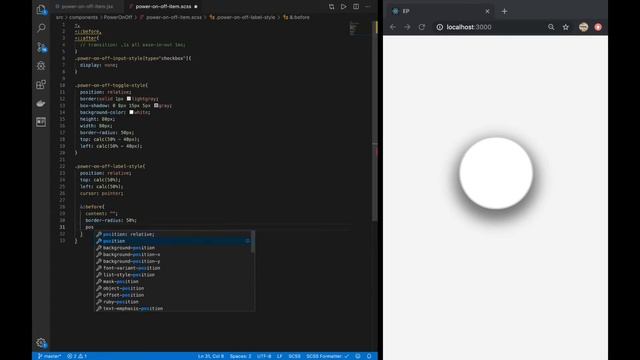The image size is (640, 360).
Task: Open a new browser tab with plus
Action: (x=504, y=11)
